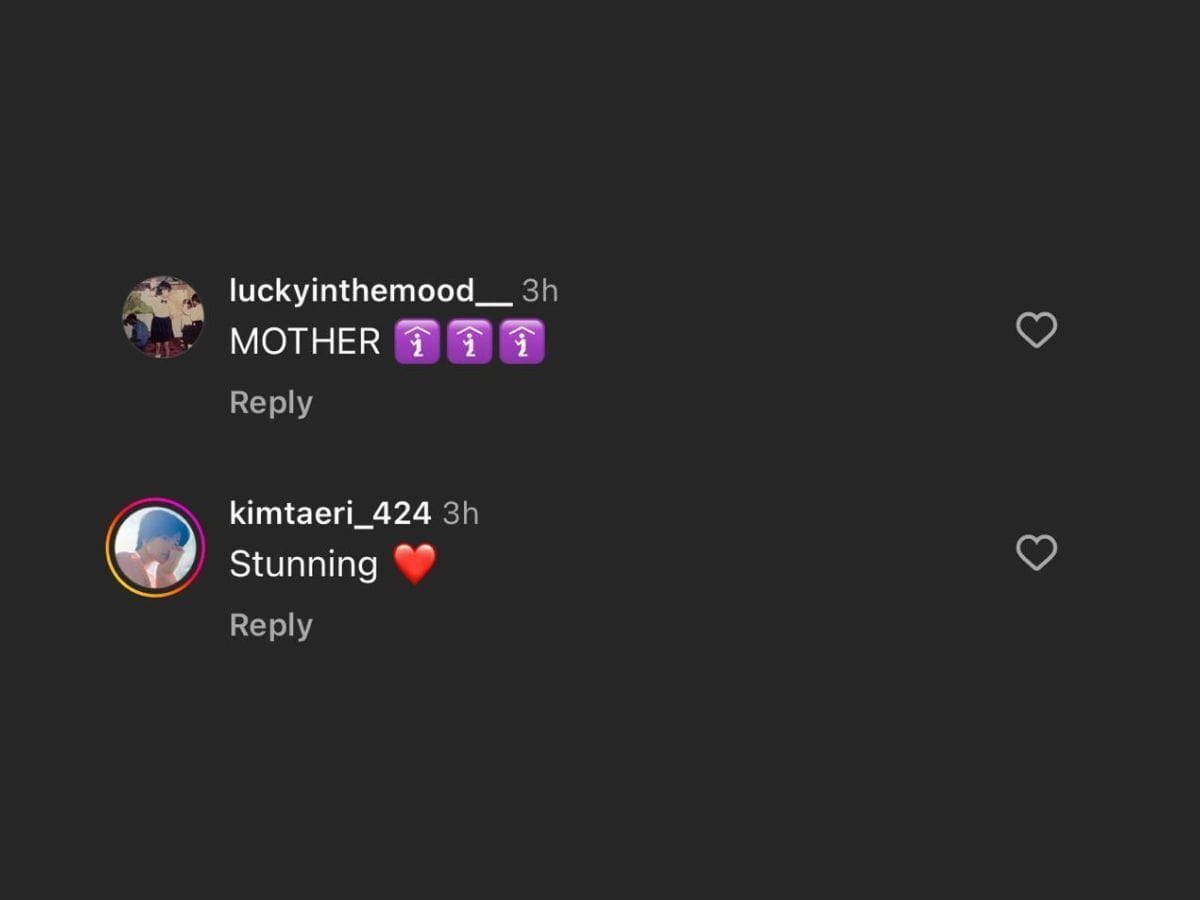
Task: Reply to the Stunning comment
Action: [271, 625]
